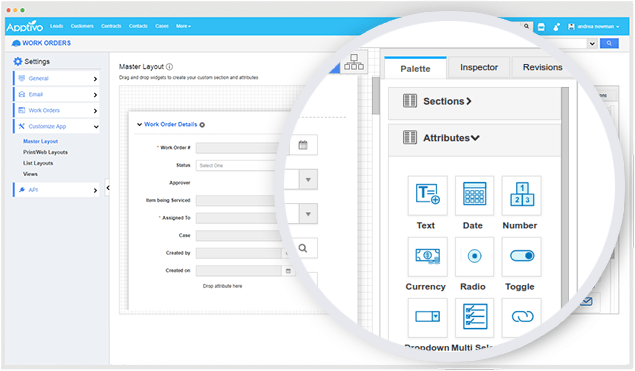Open the search bar dropdown arrow
Screen dimensions: 635x371
[x=592, y=43]
